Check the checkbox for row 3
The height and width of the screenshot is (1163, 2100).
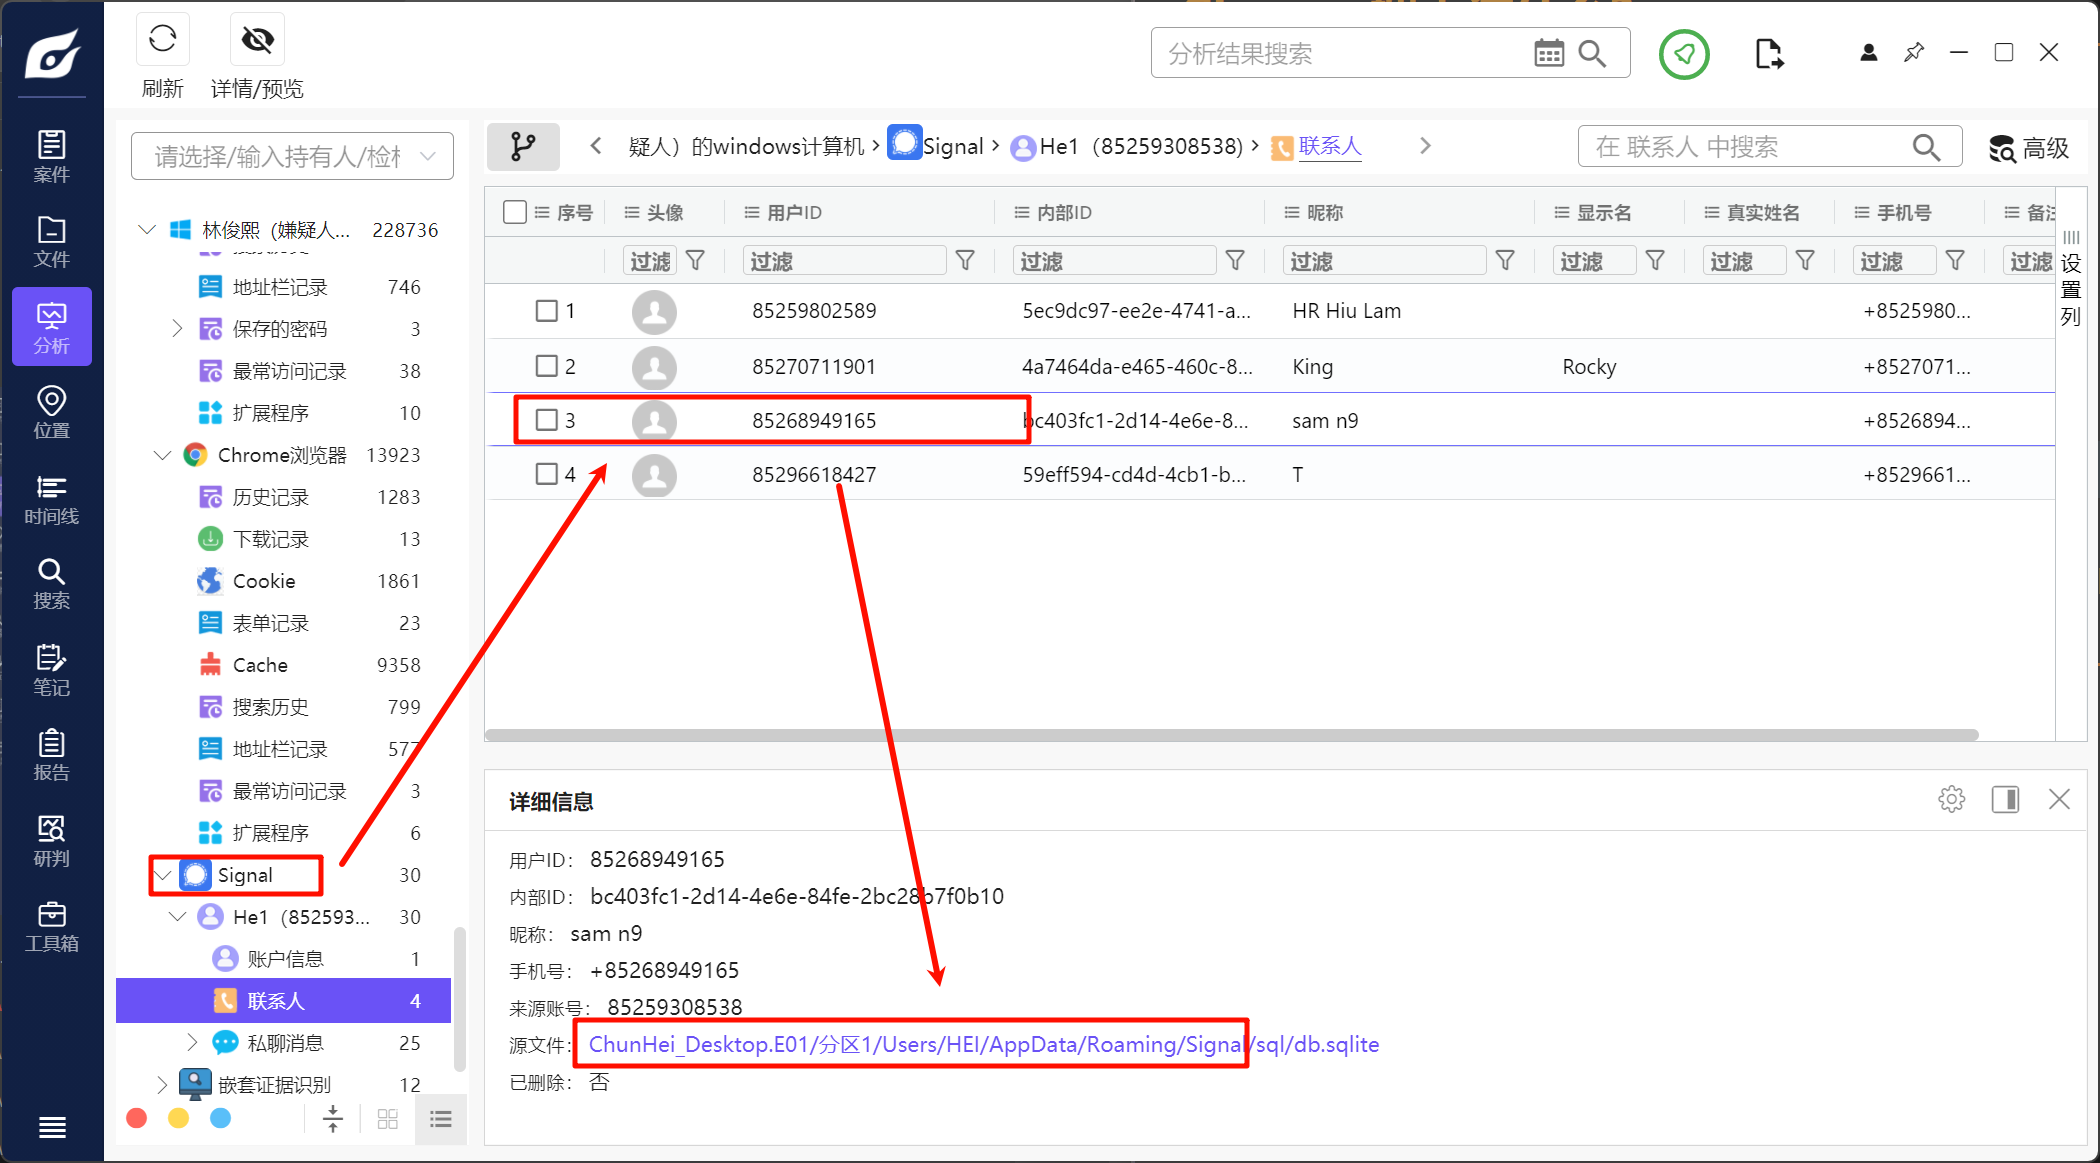546,420
